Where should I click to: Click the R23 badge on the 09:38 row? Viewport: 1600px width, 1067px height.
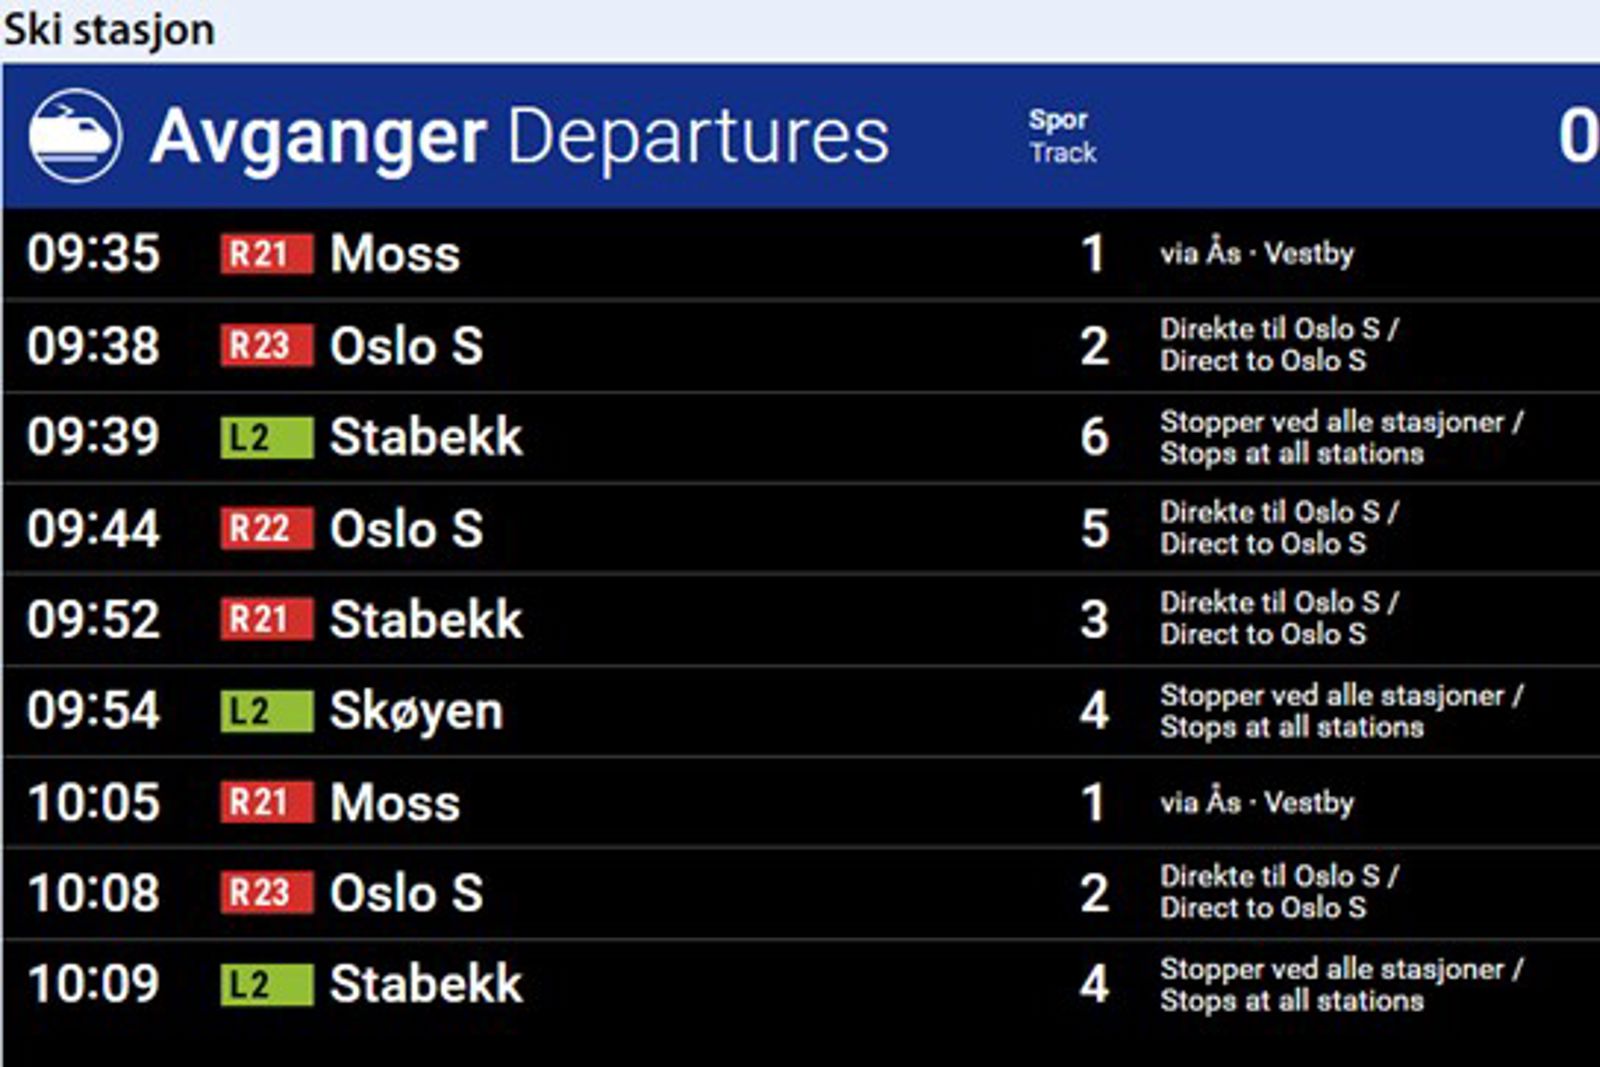pos(266,346)
